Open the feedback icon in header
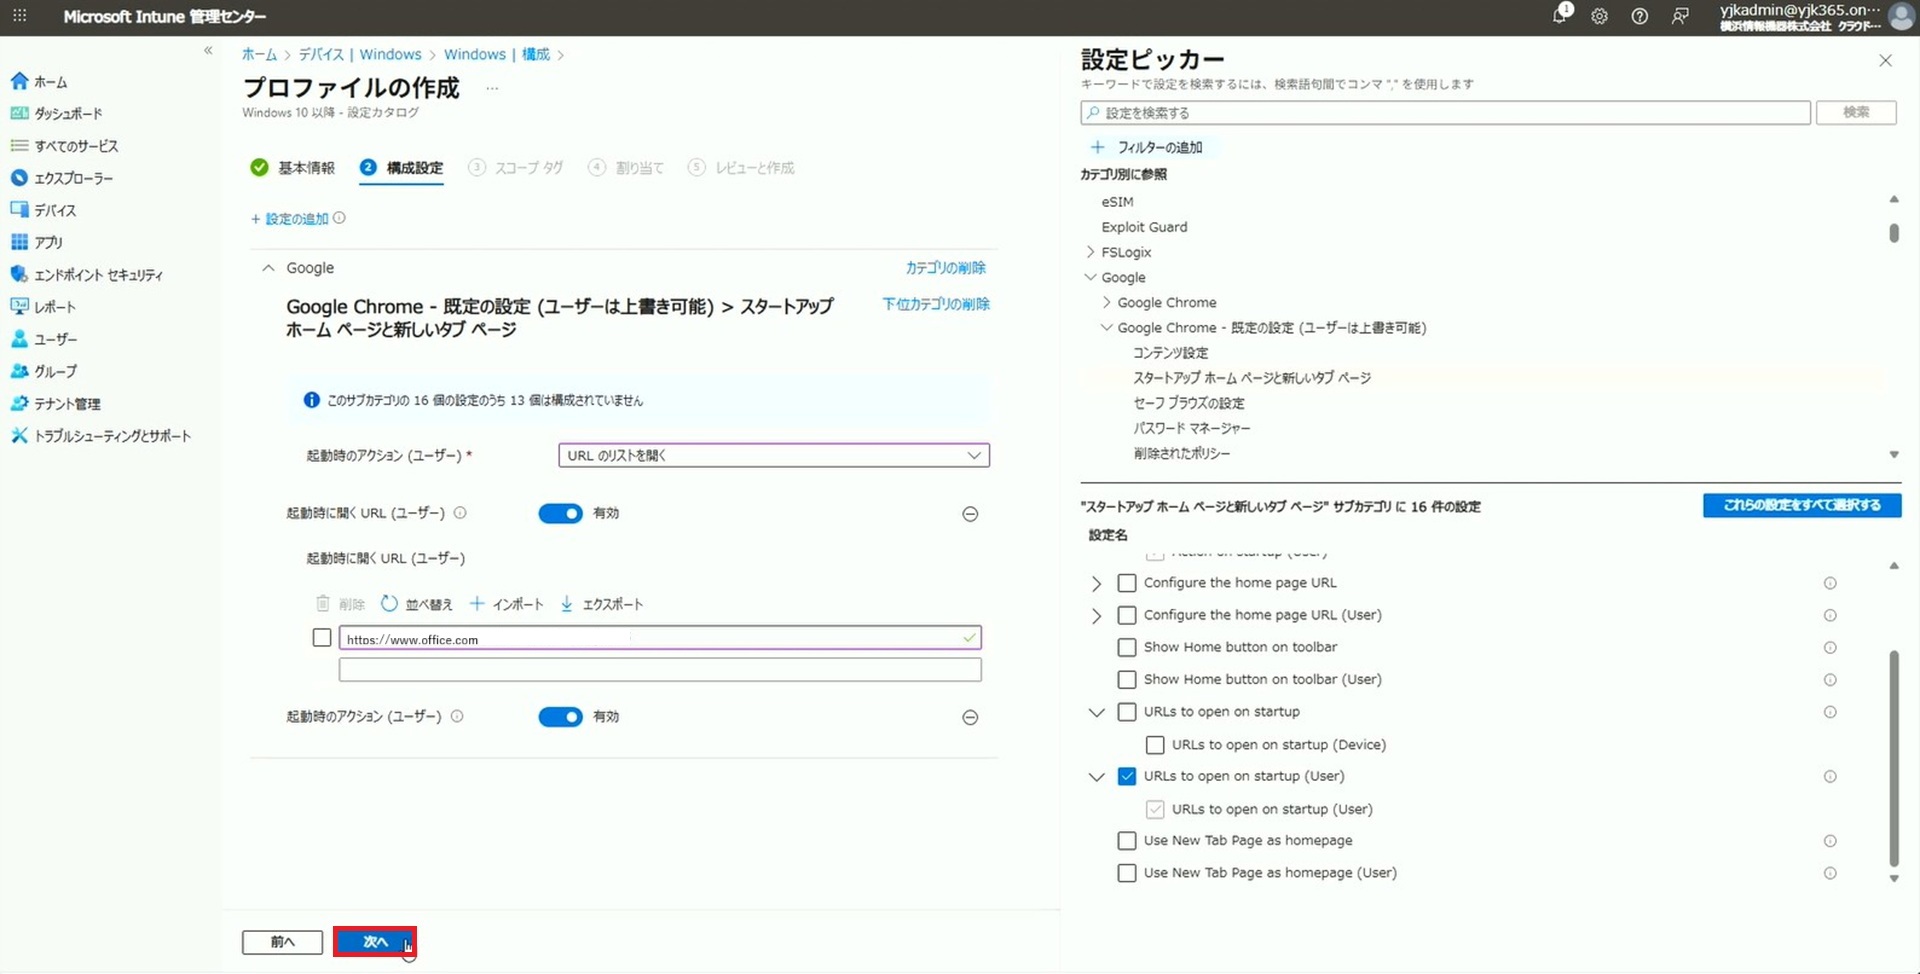The image size is (1920, 974). tap(1680, 16)
